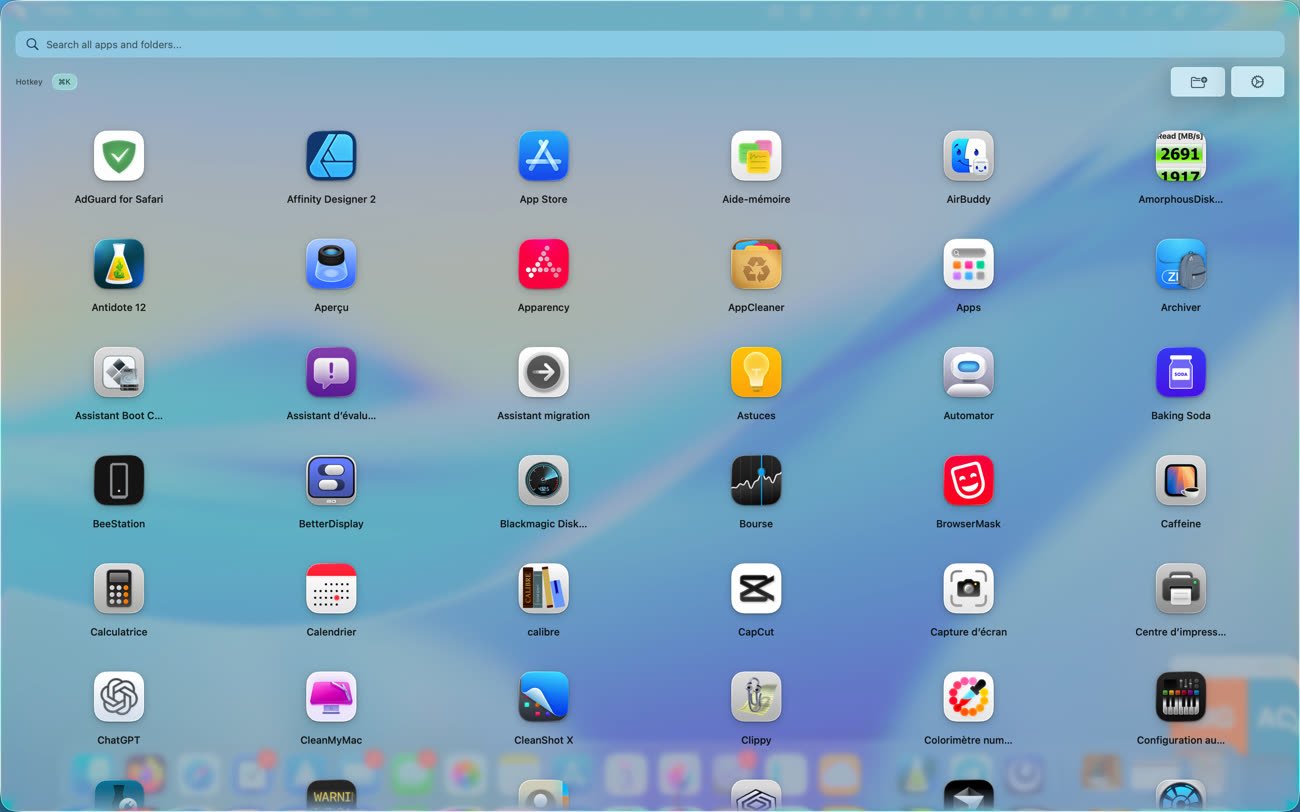Launch AirBuddy app
This screenshot has height=812, width=1300.
pyautogui.click(x=968, y=156)
